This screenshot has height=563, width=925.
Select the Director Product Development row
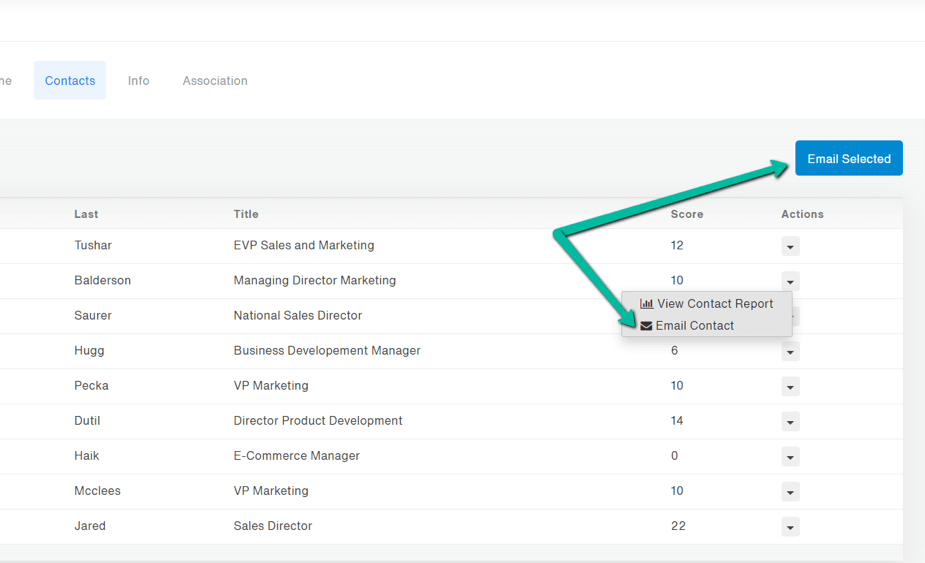tap(318, 421)
